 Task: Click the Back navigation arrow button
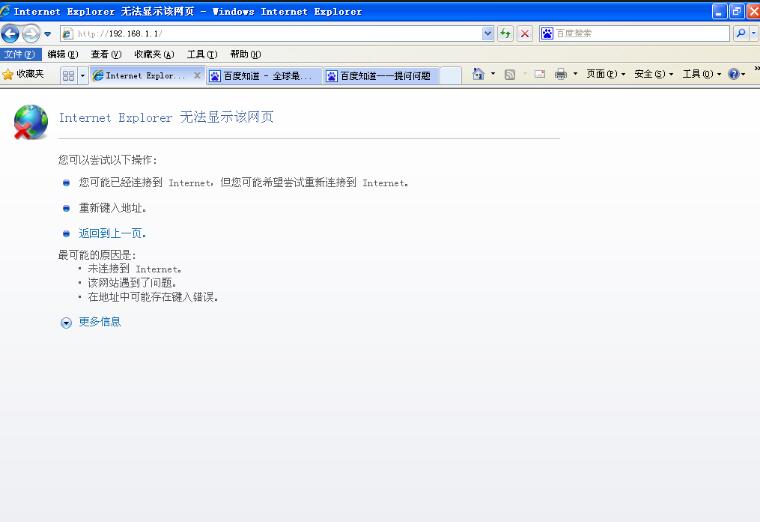tap(10, 33)
